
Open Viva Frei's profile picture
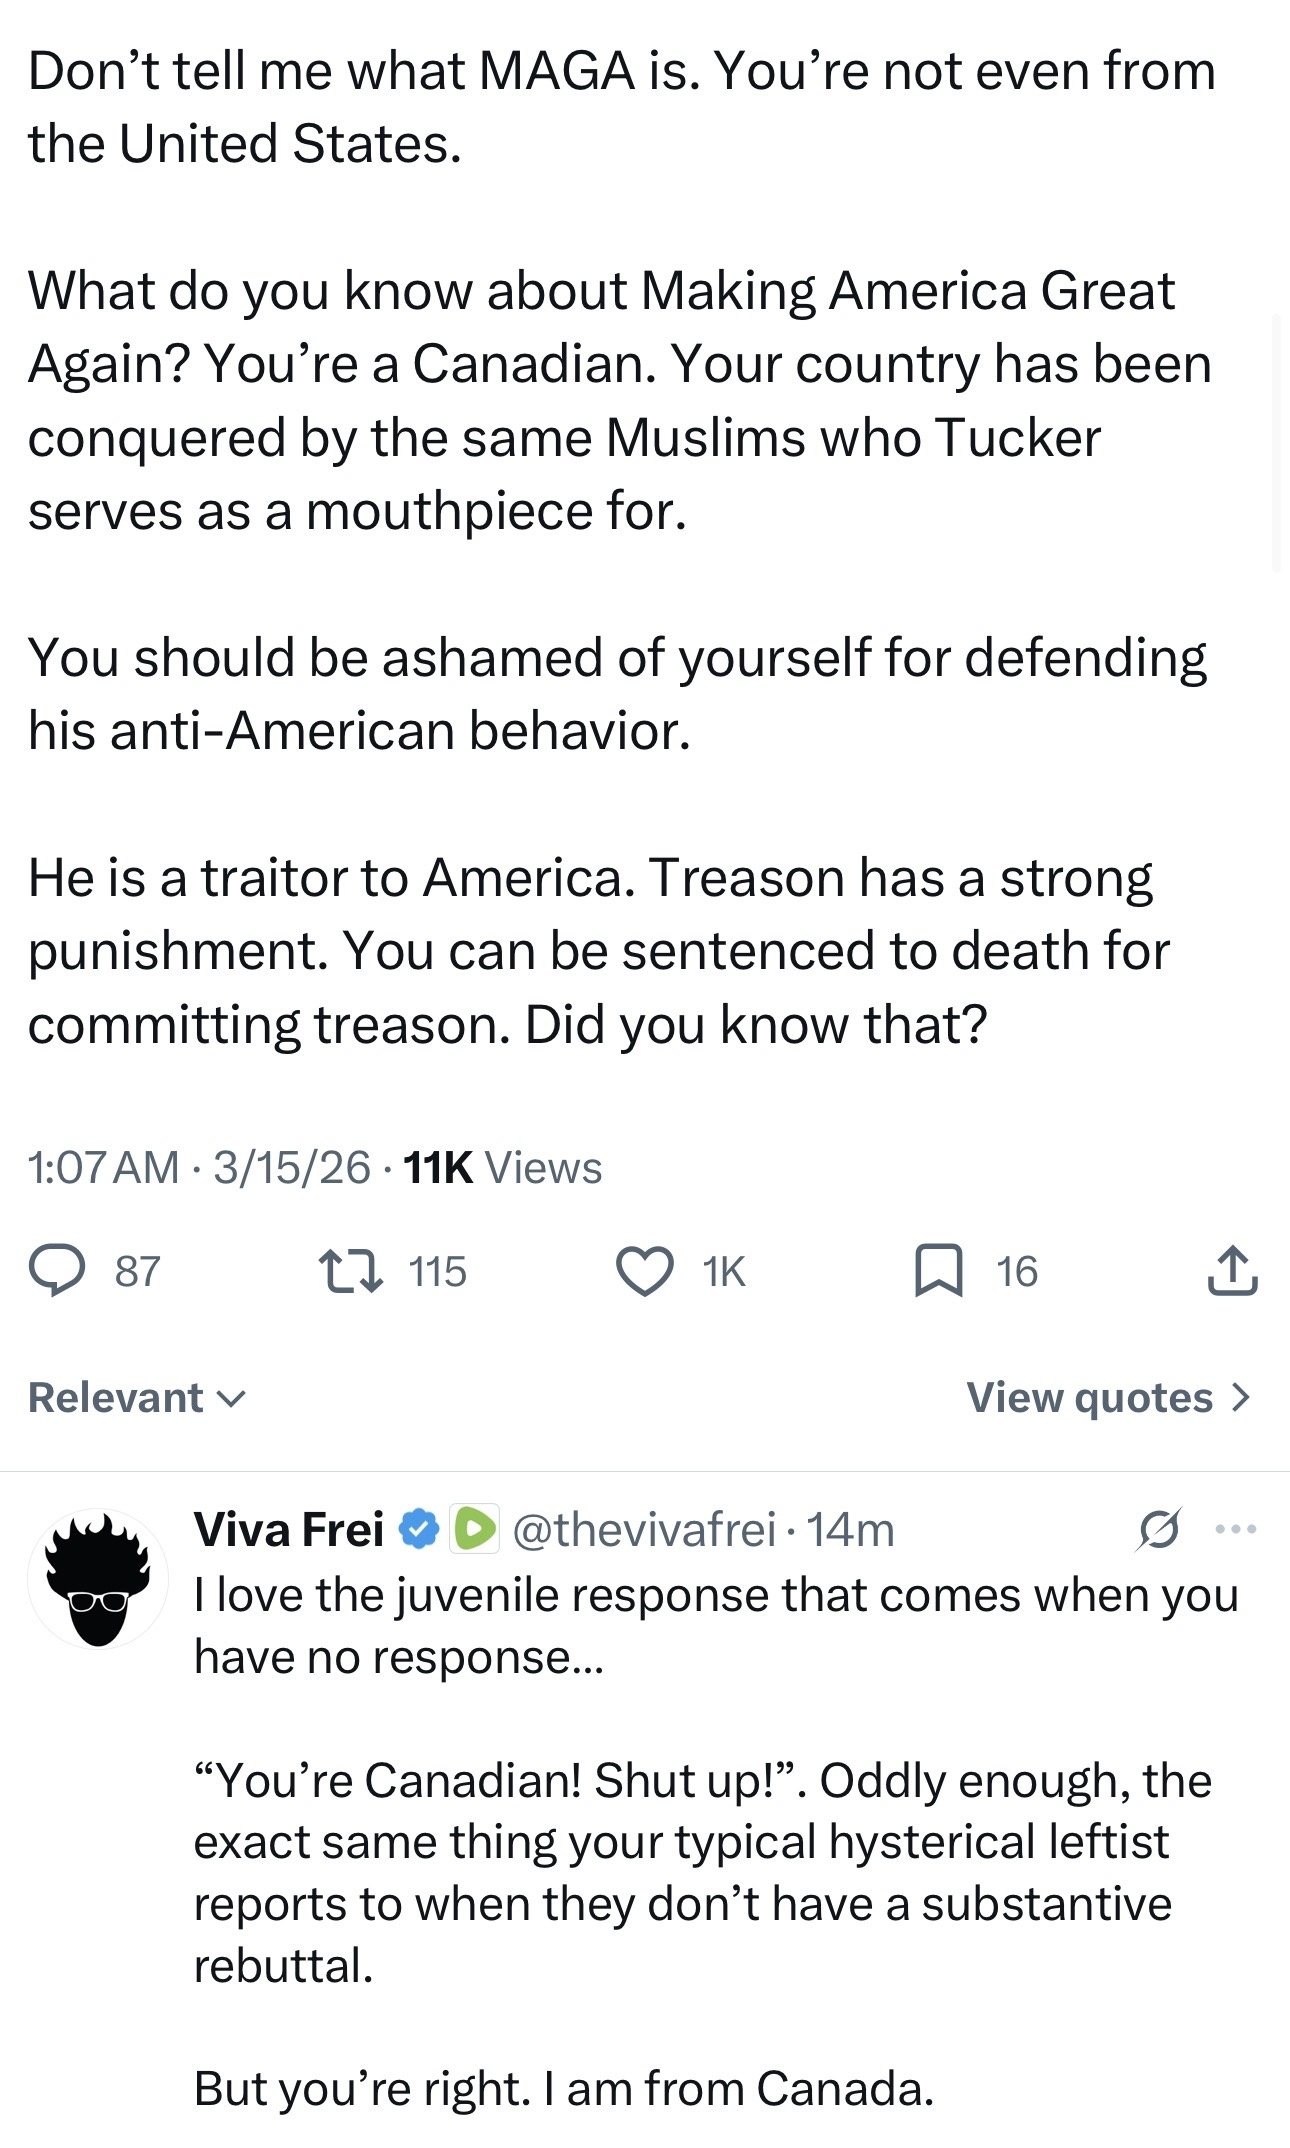[98, 1579]
